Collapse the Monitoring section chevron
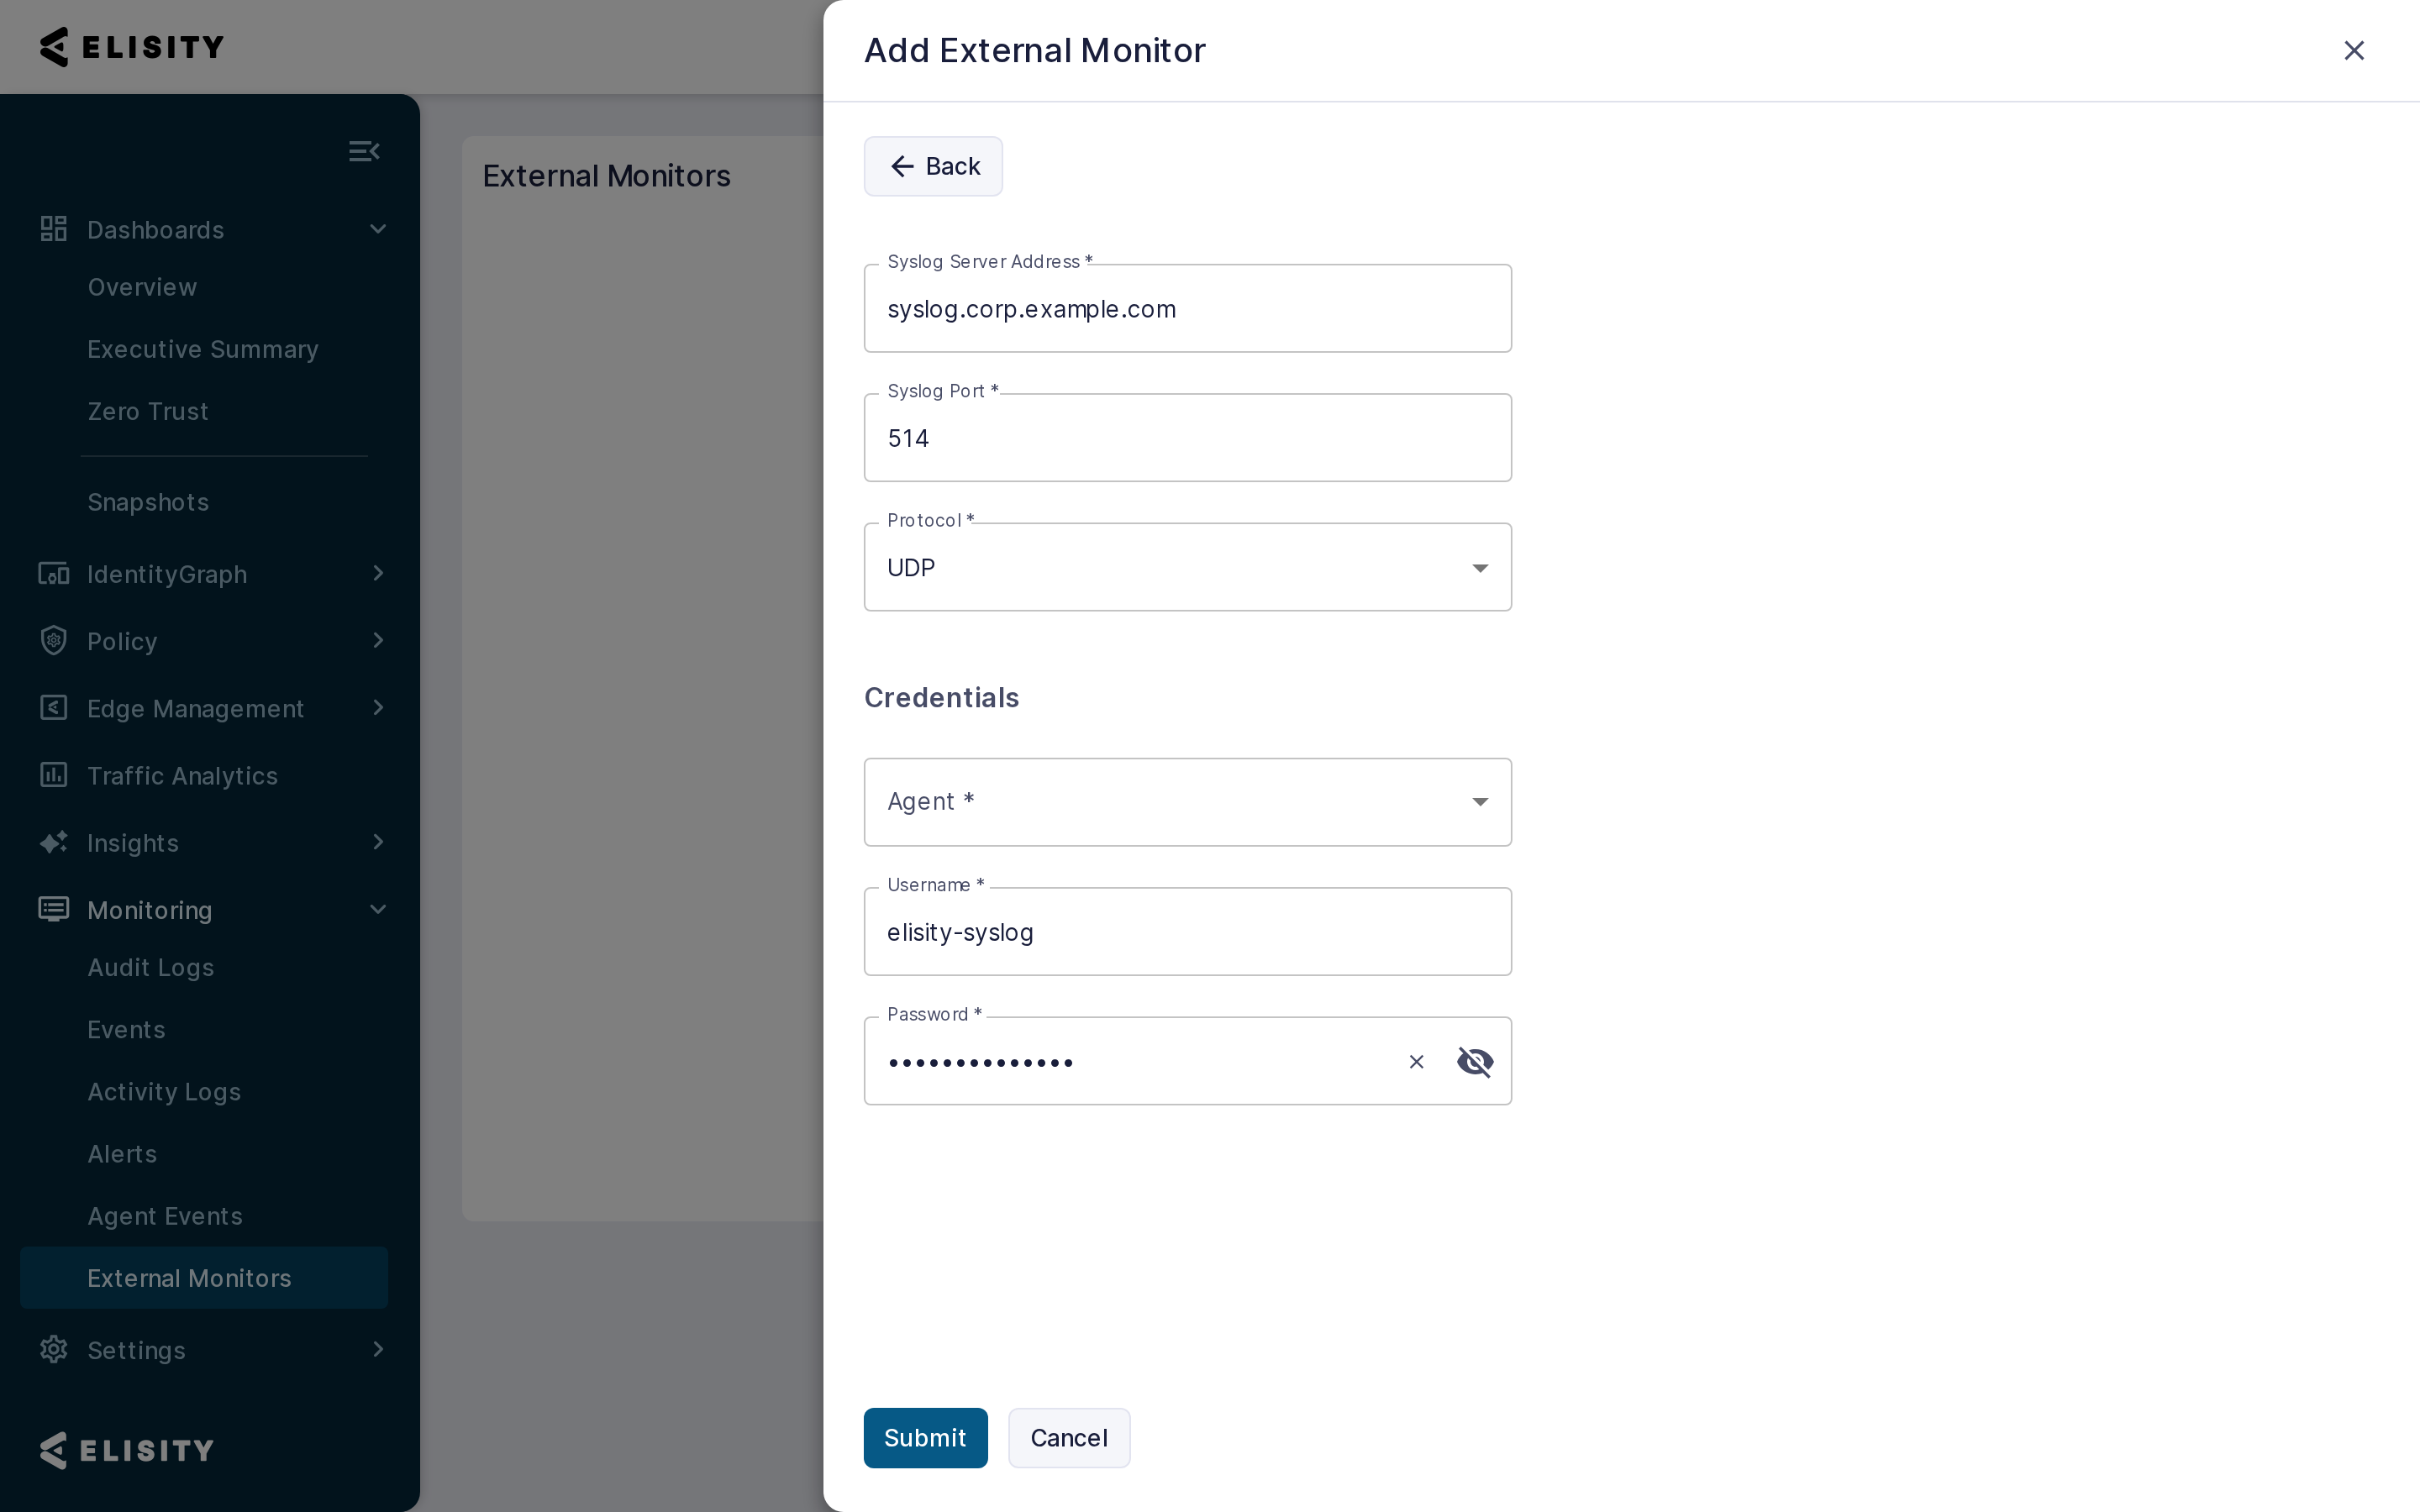The width and height of the screenshot is (2420, 1512). tap(378, 909)
